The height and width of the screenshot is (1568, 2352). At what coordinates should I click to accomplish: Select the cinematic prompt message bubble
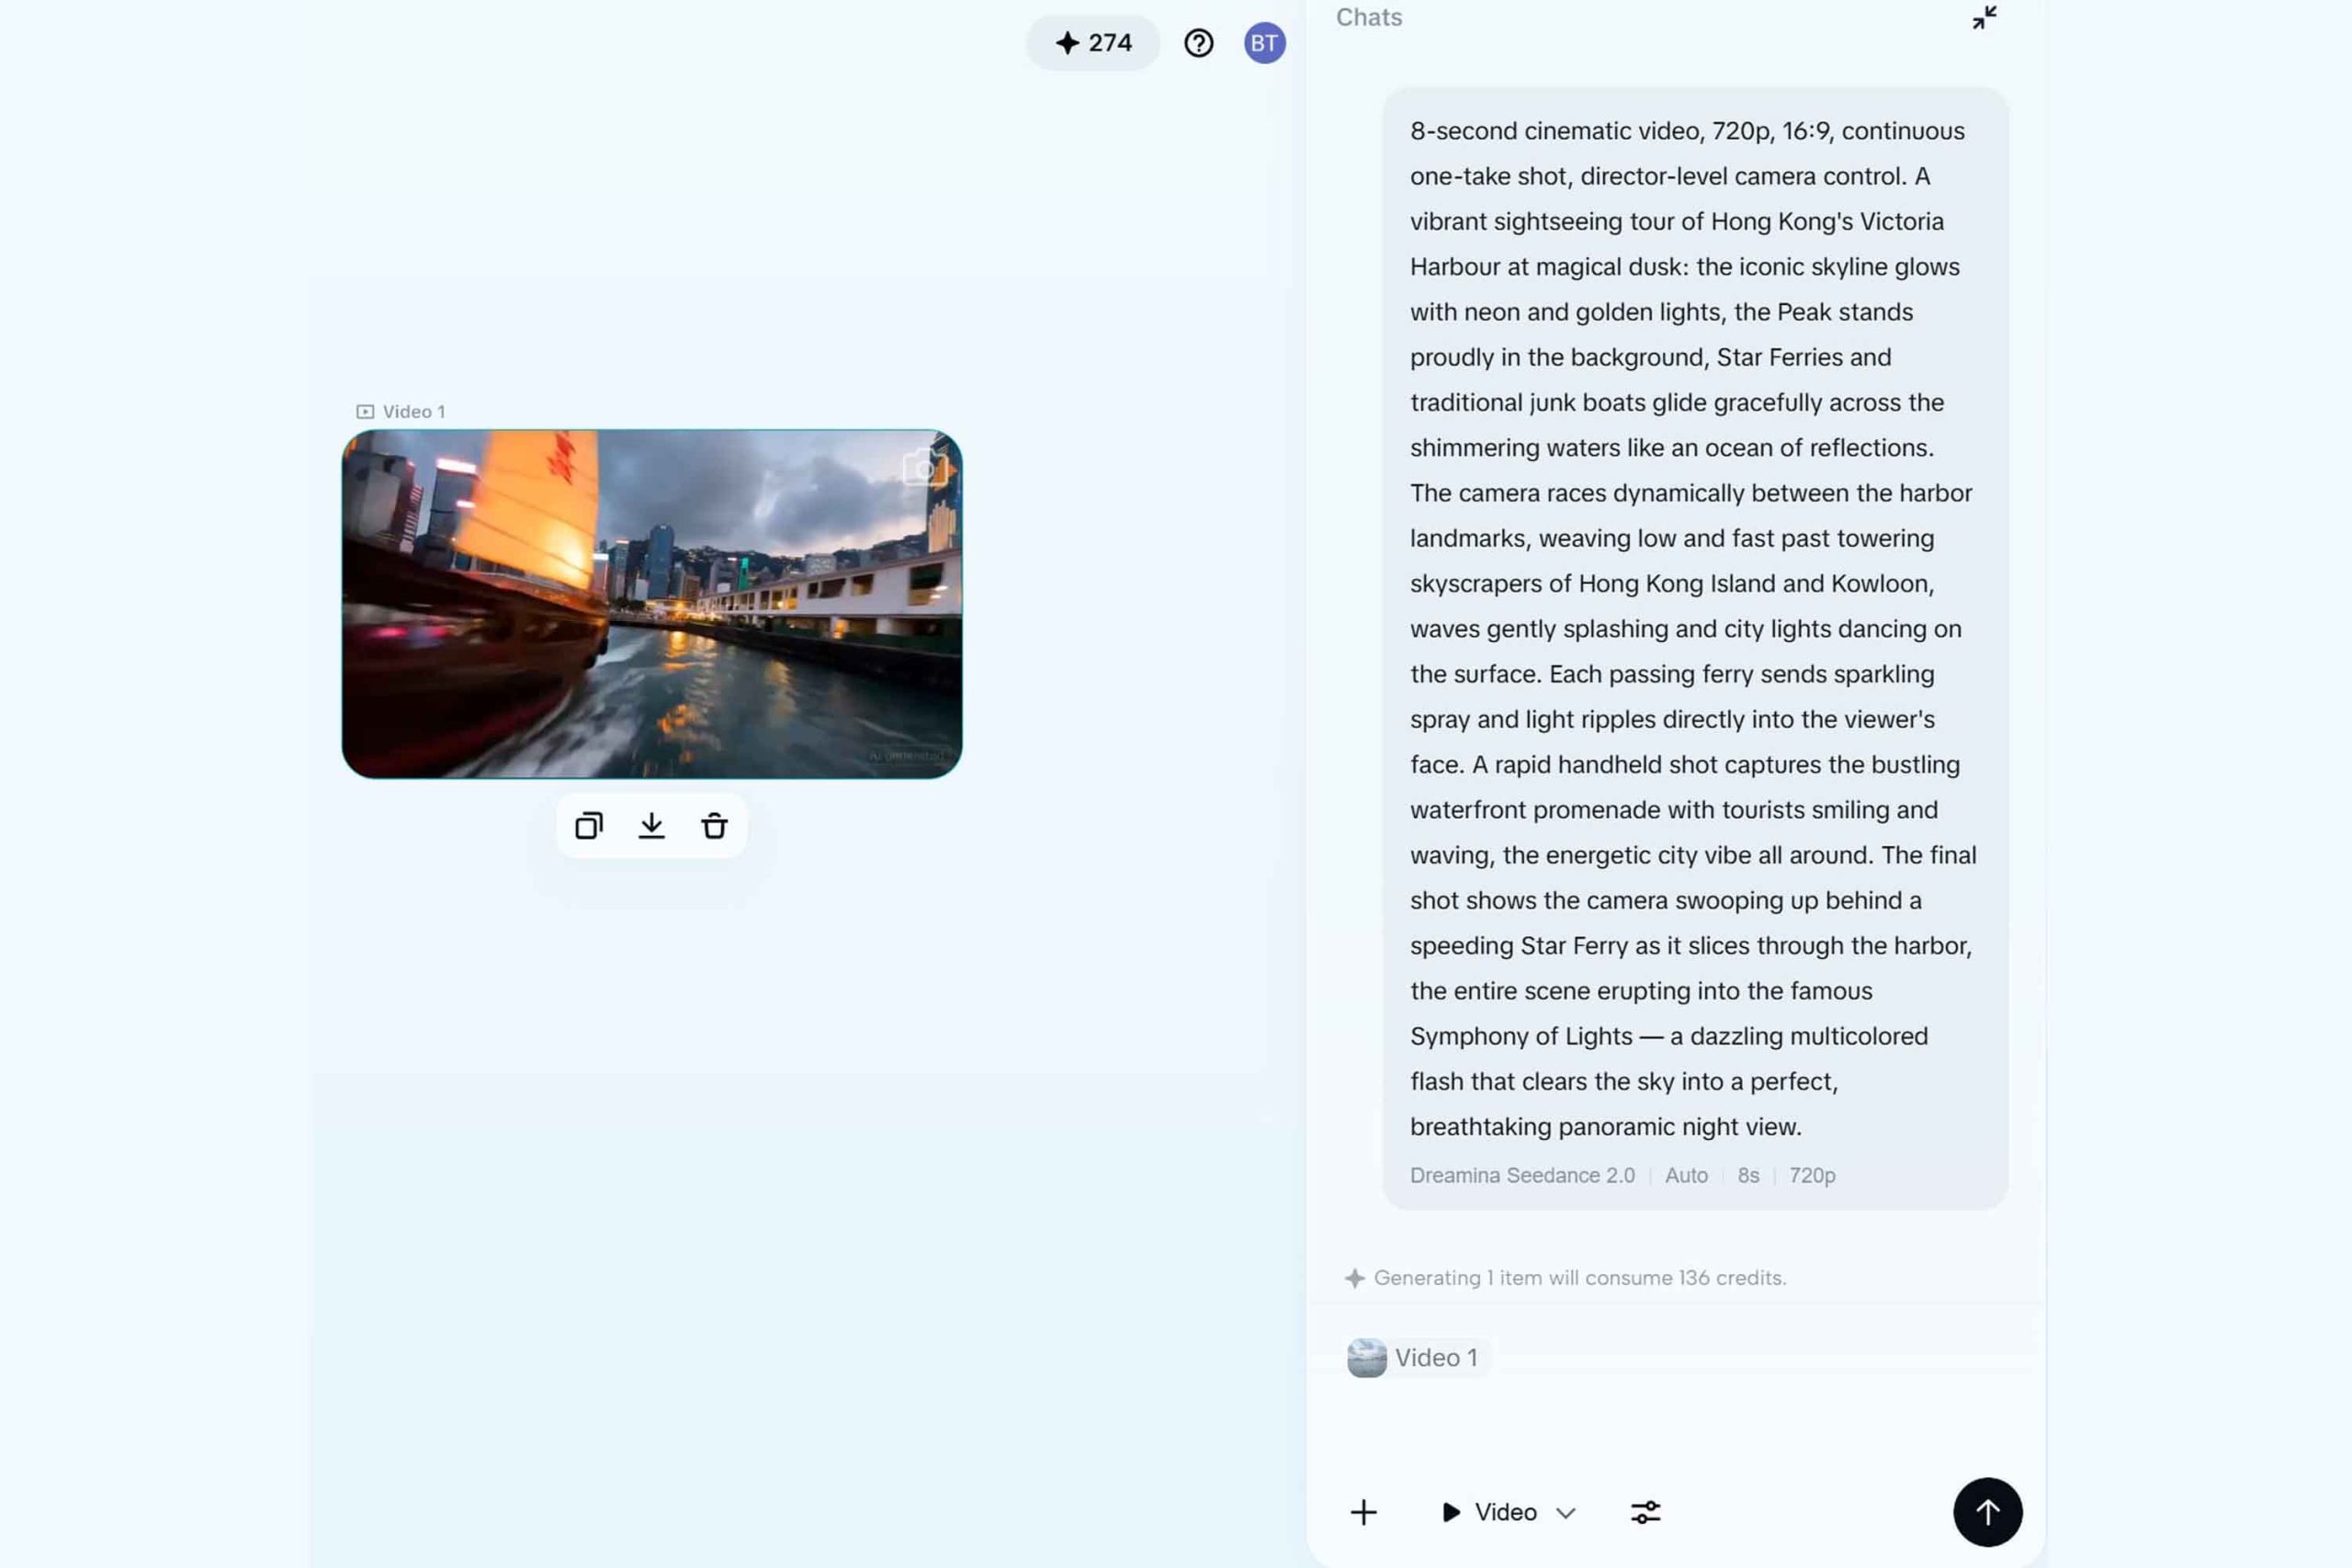coord(1694,628)
